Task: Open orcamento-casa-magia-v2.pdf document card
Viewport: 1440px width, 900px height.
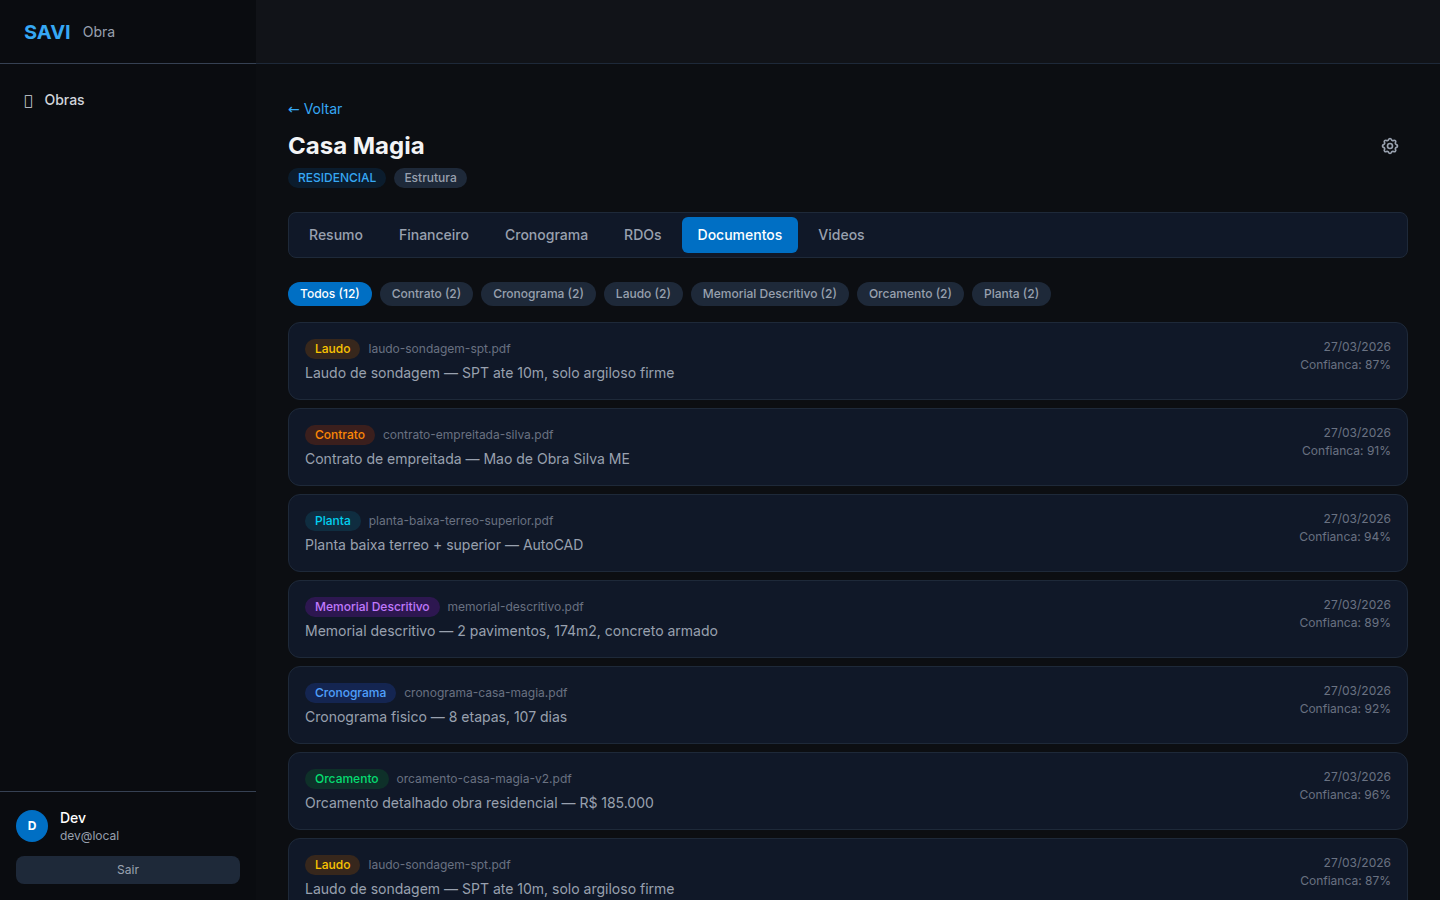Action: pyautogui.click(x=847, y=791)
